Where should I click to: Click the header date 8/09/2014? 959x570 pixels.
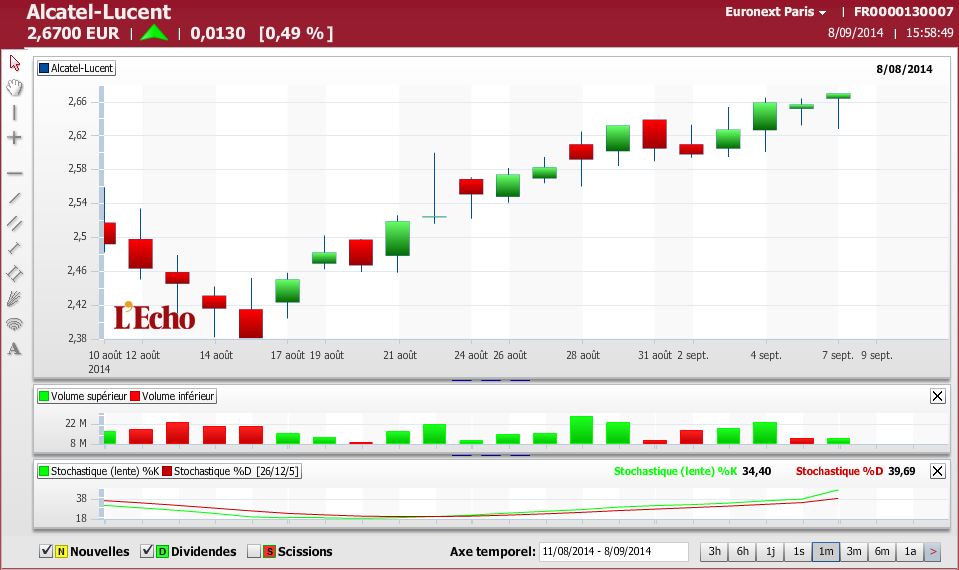855,32
